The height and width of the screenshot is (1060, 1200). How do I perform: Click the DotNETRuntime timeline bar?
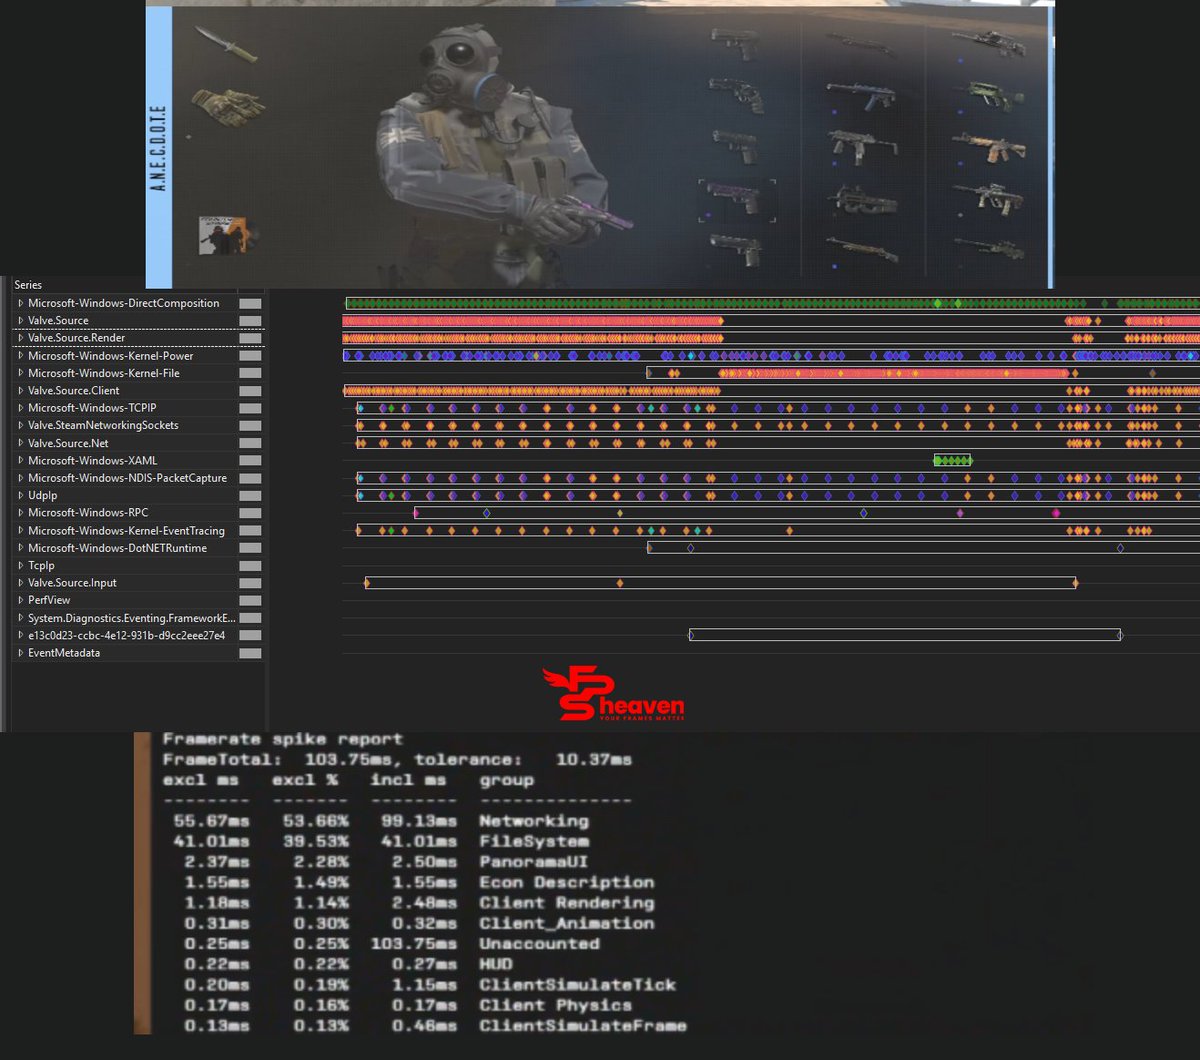click(x=923, y=548)
